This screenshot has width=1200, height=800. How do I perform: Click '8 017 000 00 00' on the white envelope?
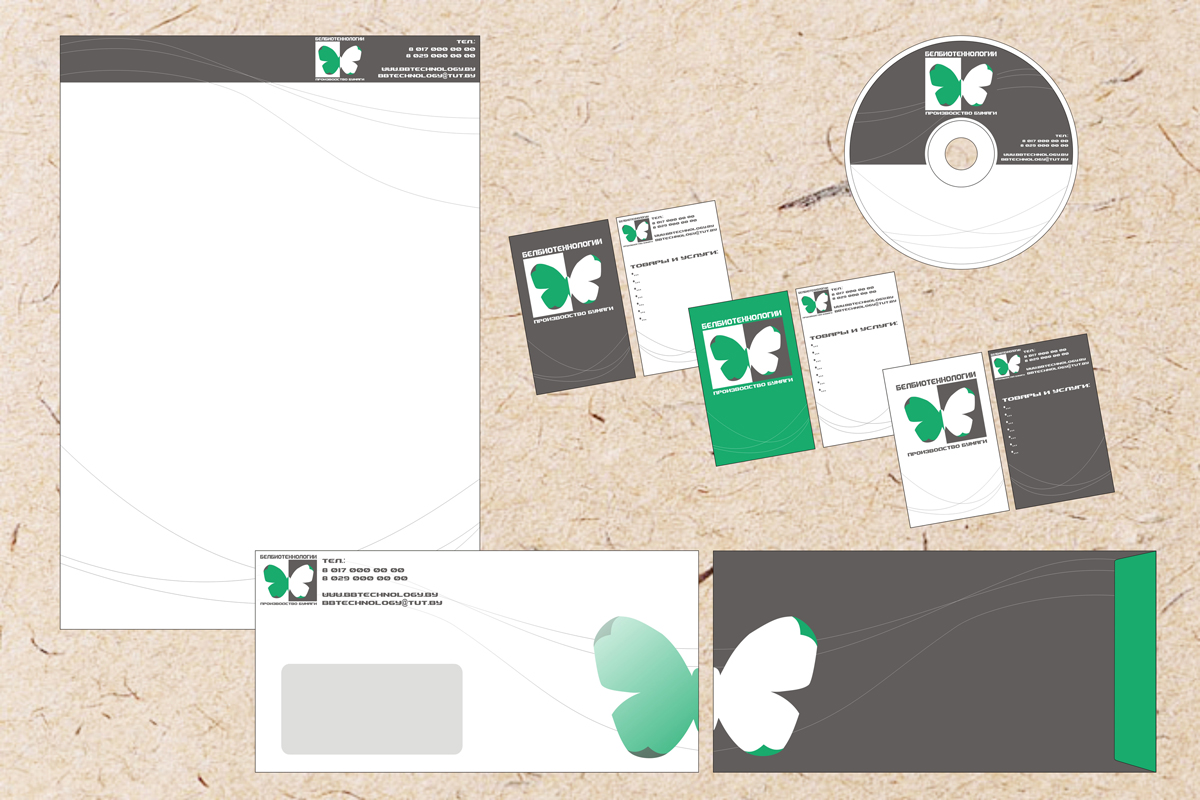tap(364, 569)
